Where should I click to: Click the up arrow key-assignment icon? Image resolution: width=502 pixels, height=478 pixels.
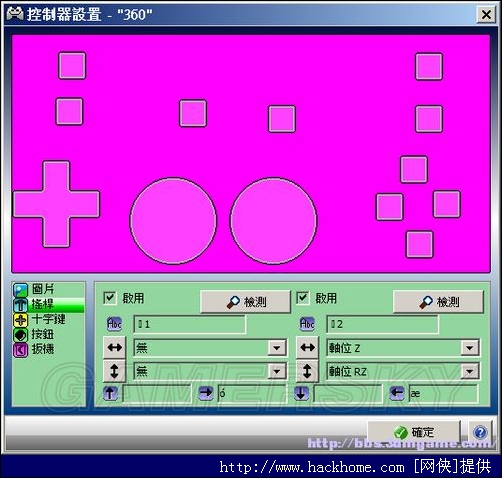click(110, 393)
